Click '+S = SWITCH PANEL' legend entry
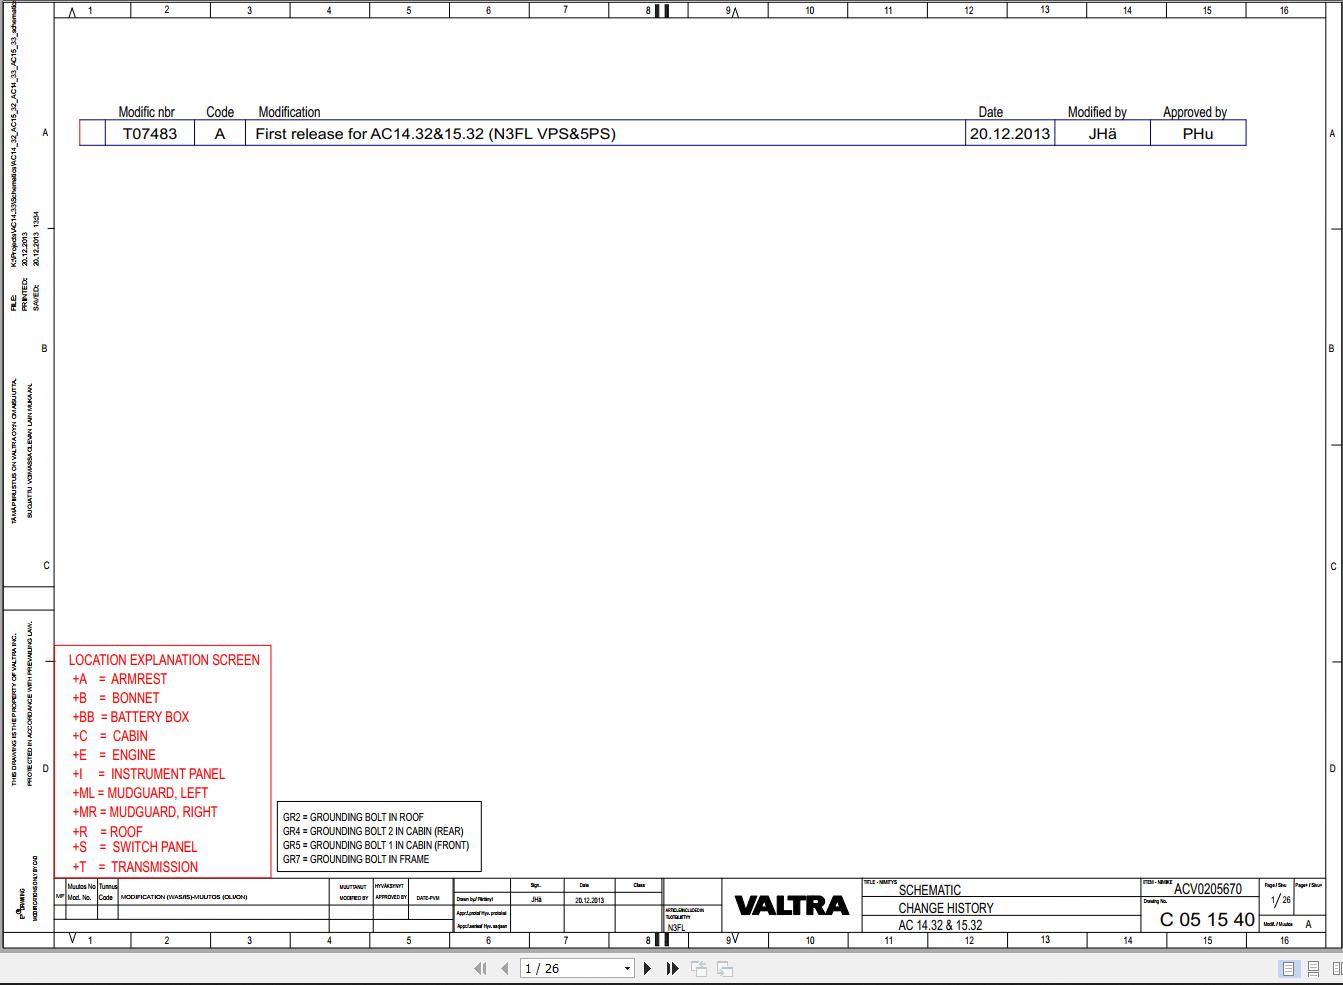This screenshot has height=985, width=1343. [x=134, y=847]
